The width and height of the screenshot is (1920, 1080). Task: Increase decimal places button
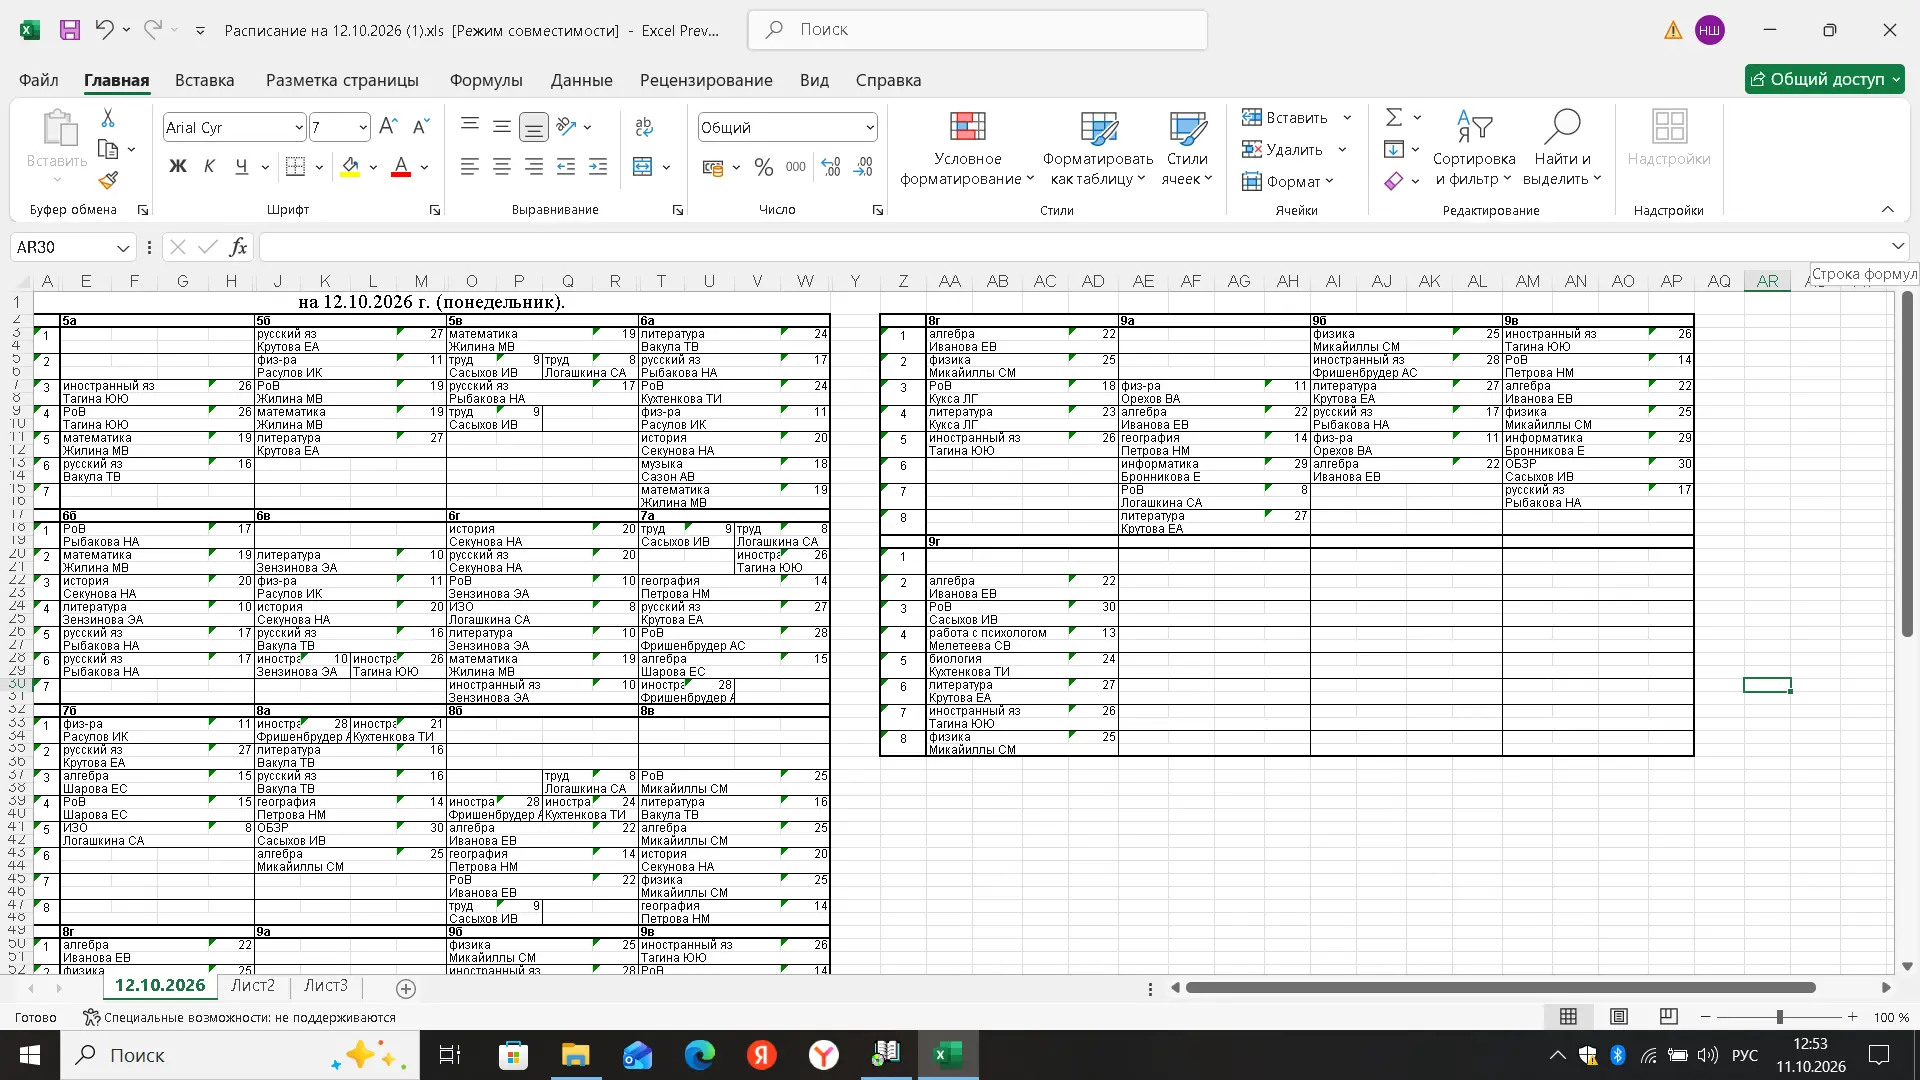click(x=831, y=167)
